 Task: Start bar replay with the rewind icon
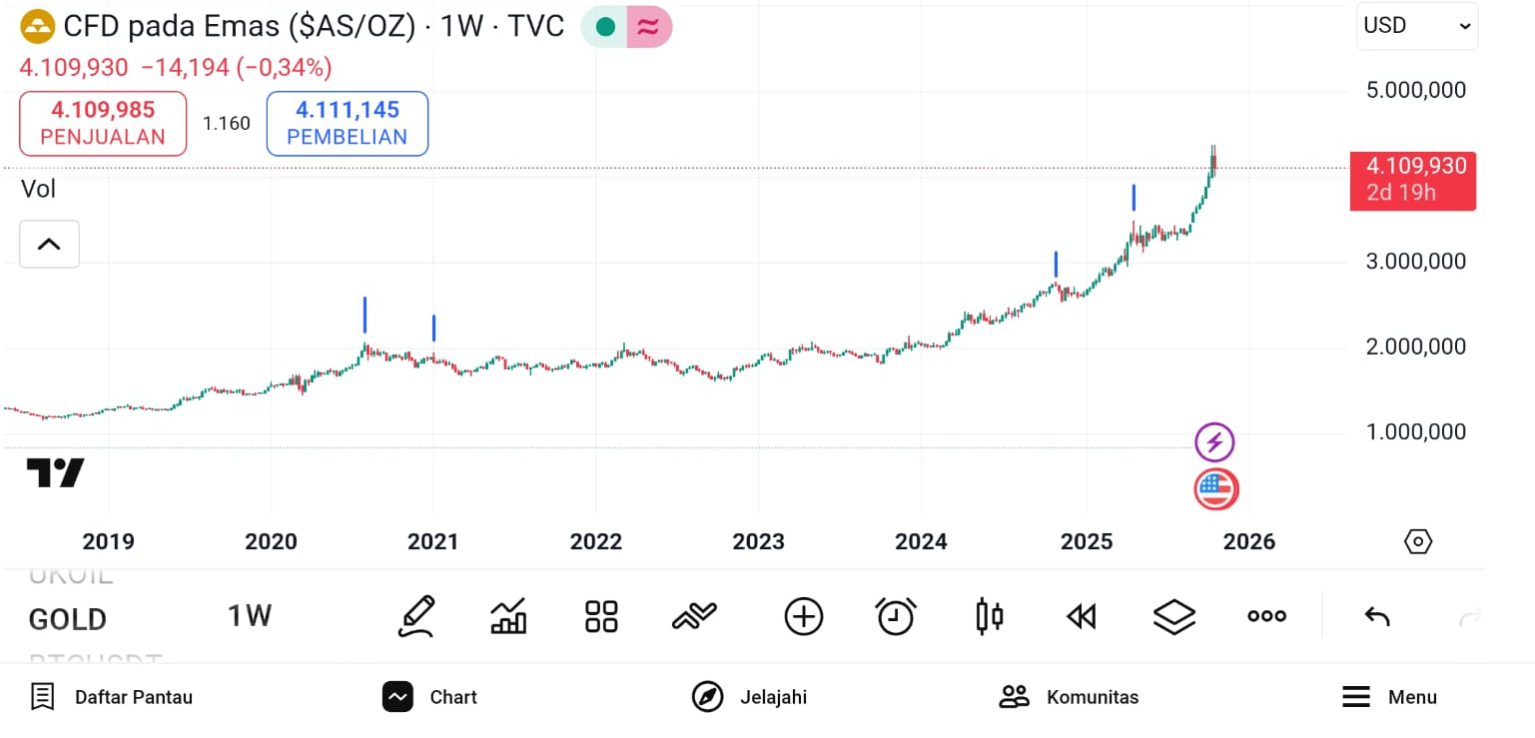(1081, 616)
